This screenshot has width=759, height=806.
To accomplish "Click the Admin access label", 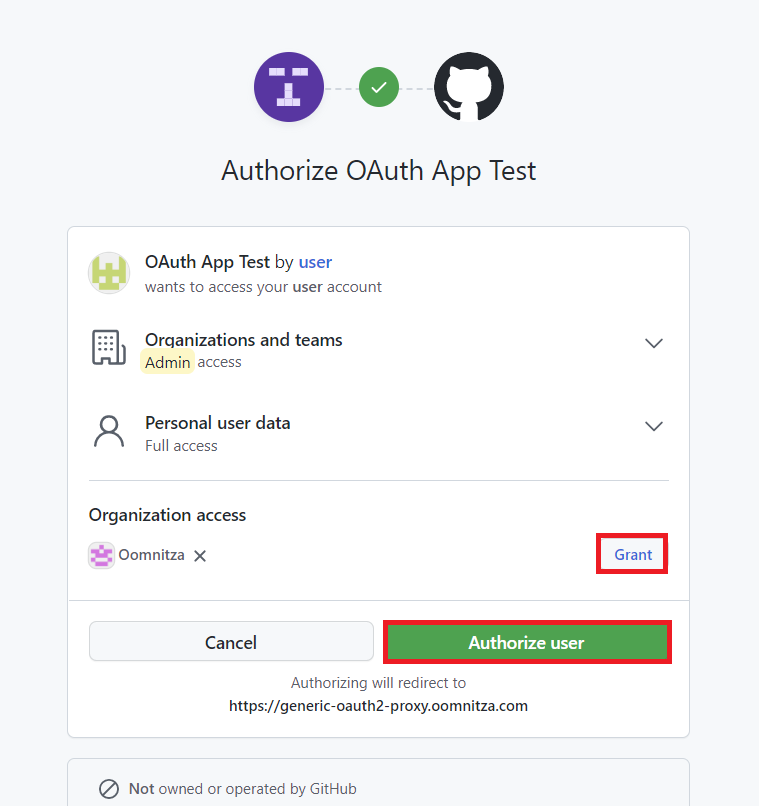I will (167, 362).
